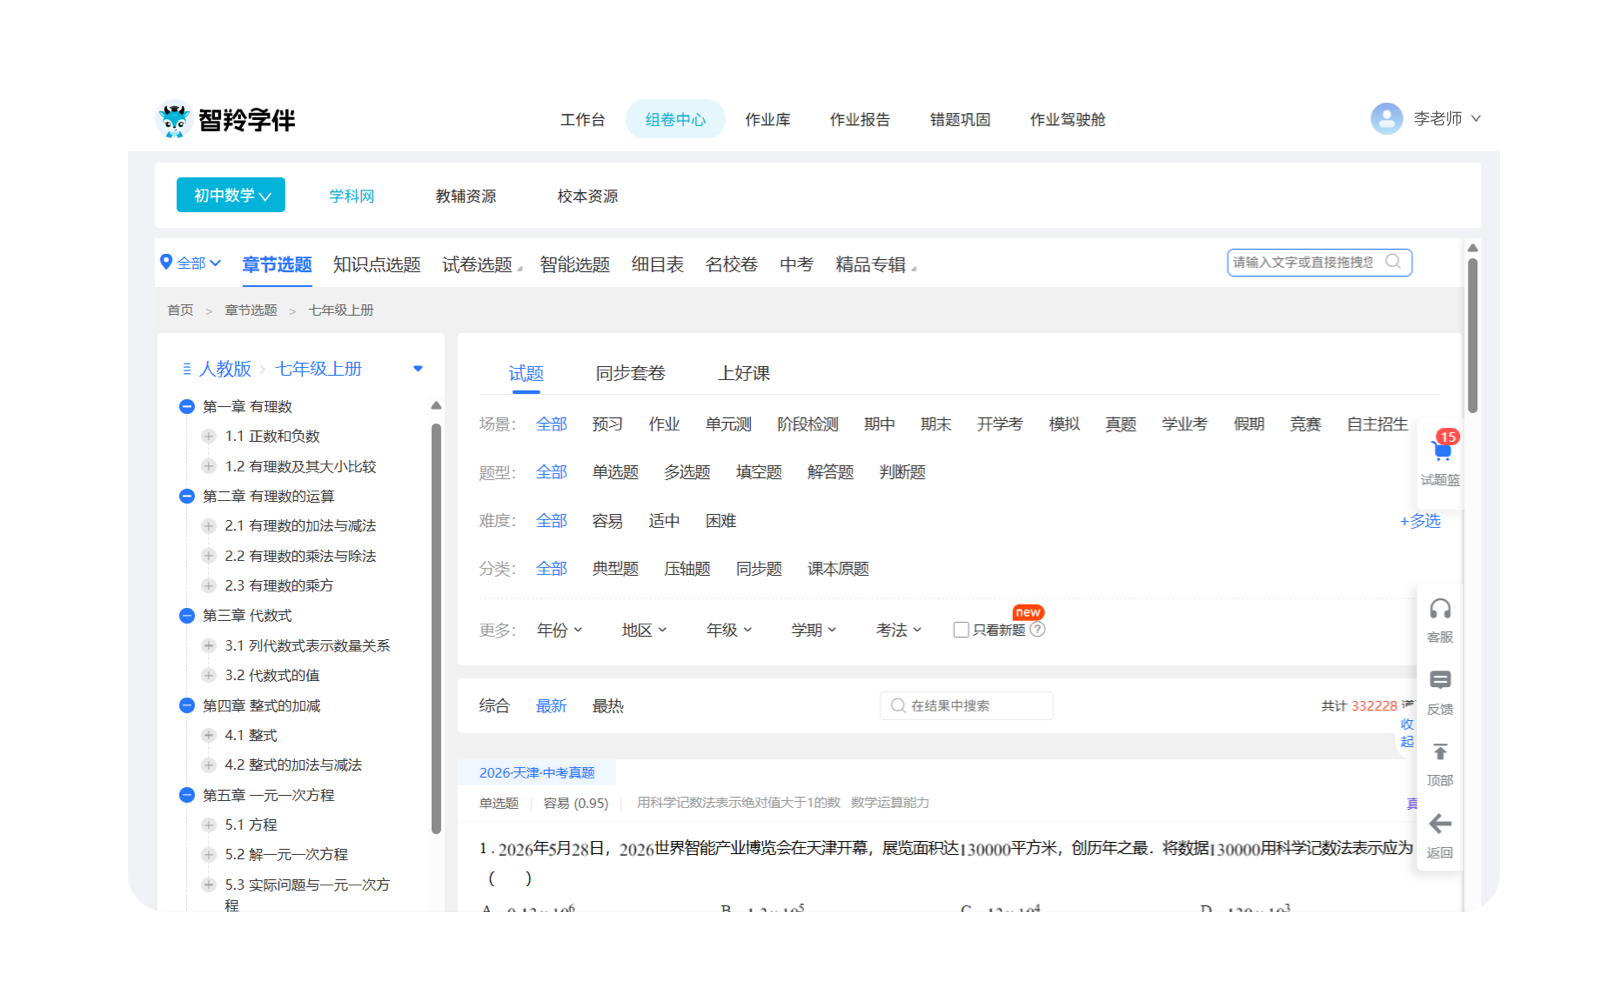Switch to 作业库 in top navigation

click(767, 120)
